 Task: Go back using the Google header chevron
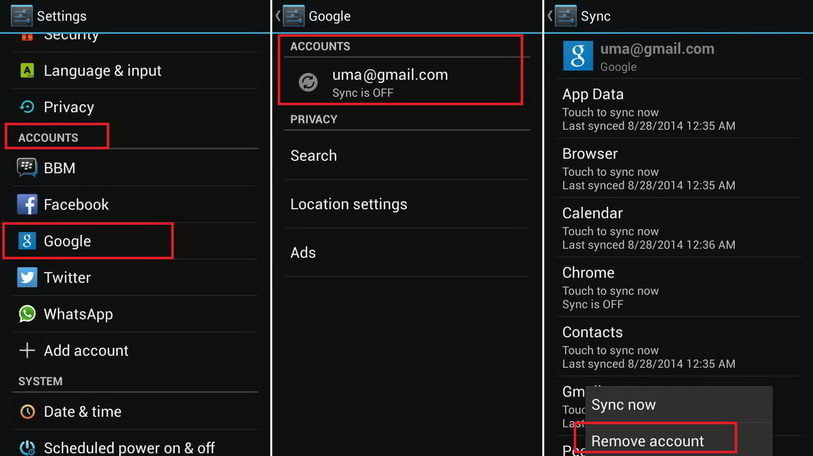pyautogui.click(x=278, y=16)
